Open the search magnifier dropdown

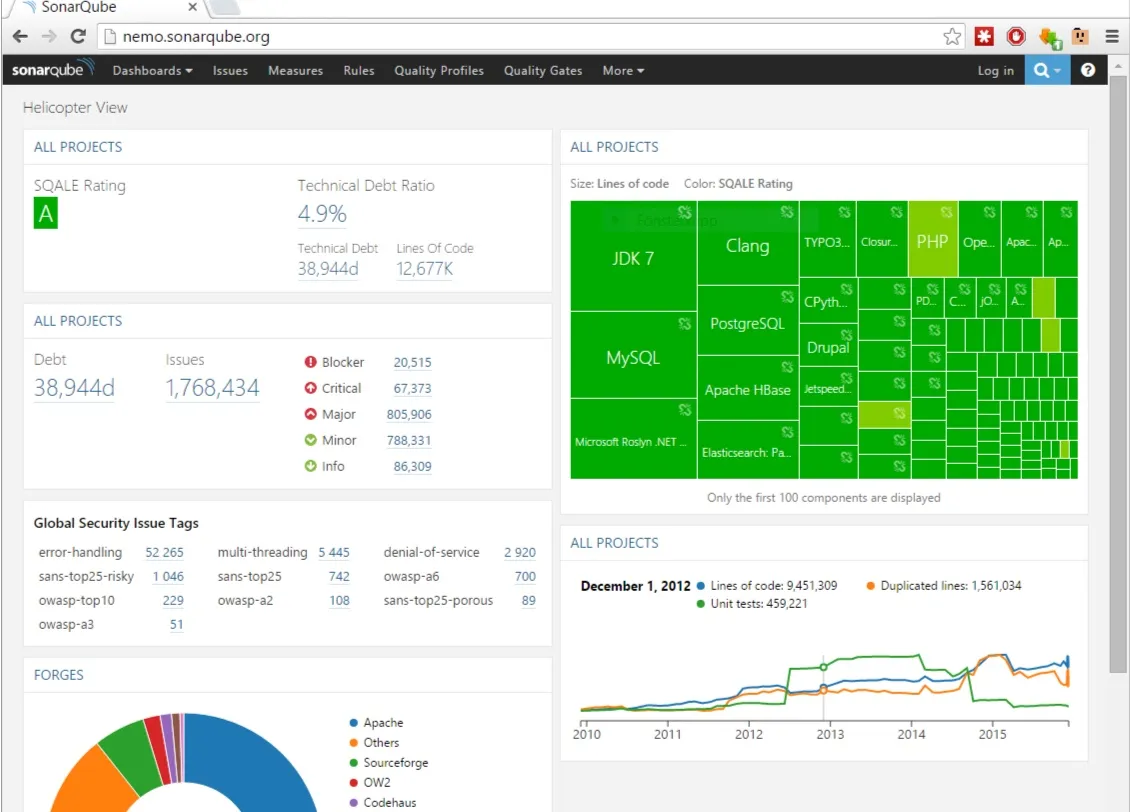point(1047,70)
